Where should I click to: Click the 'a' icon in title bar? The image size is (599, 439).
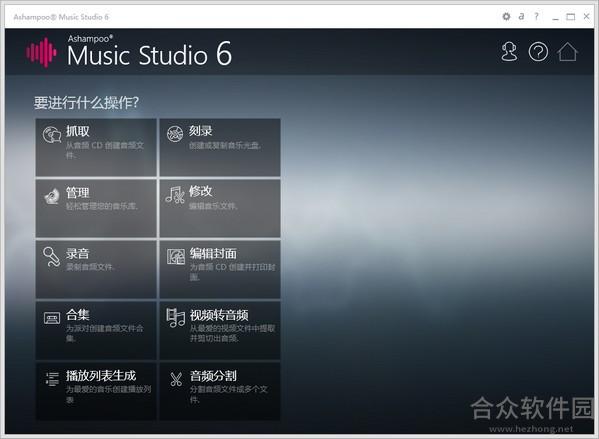(x=521, y=16)
